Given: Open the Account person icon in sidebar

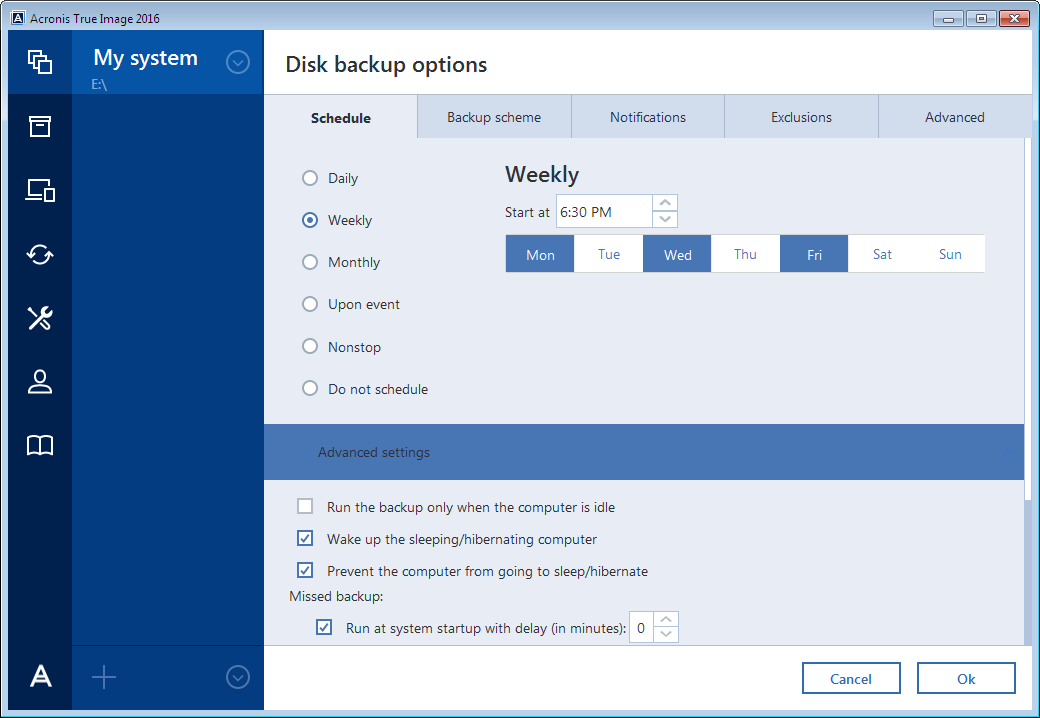Looking at the screenshot, I should [39, 382].
